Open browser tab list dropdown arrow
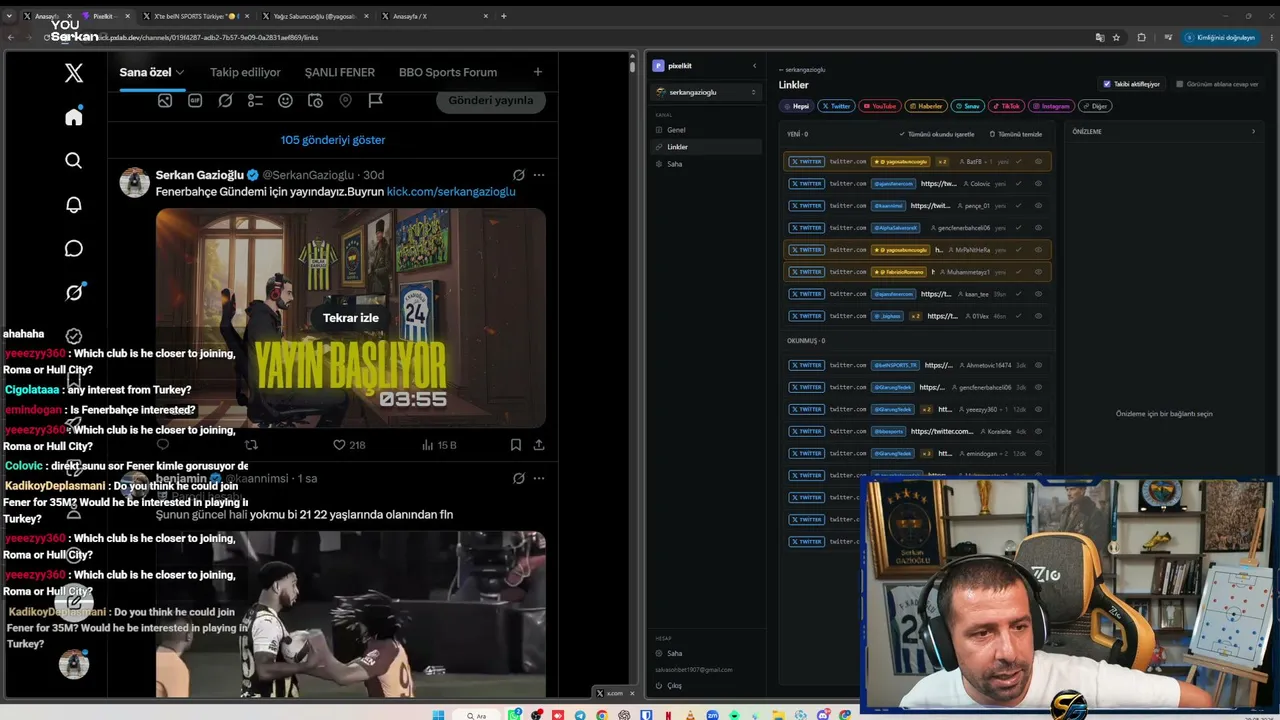 tap(9, 16)
